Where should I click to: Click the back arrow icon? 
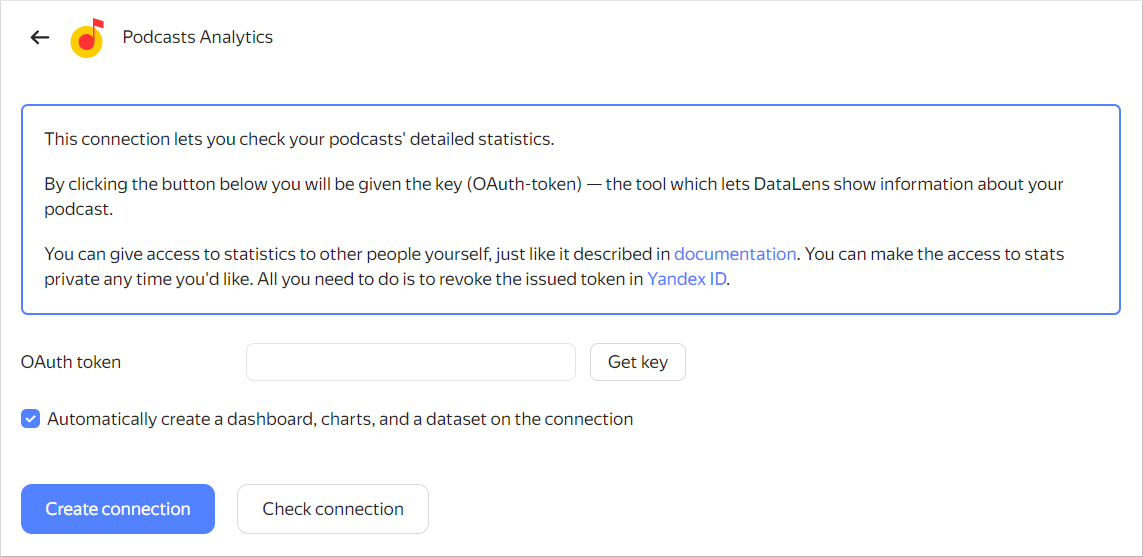[40, 38]
